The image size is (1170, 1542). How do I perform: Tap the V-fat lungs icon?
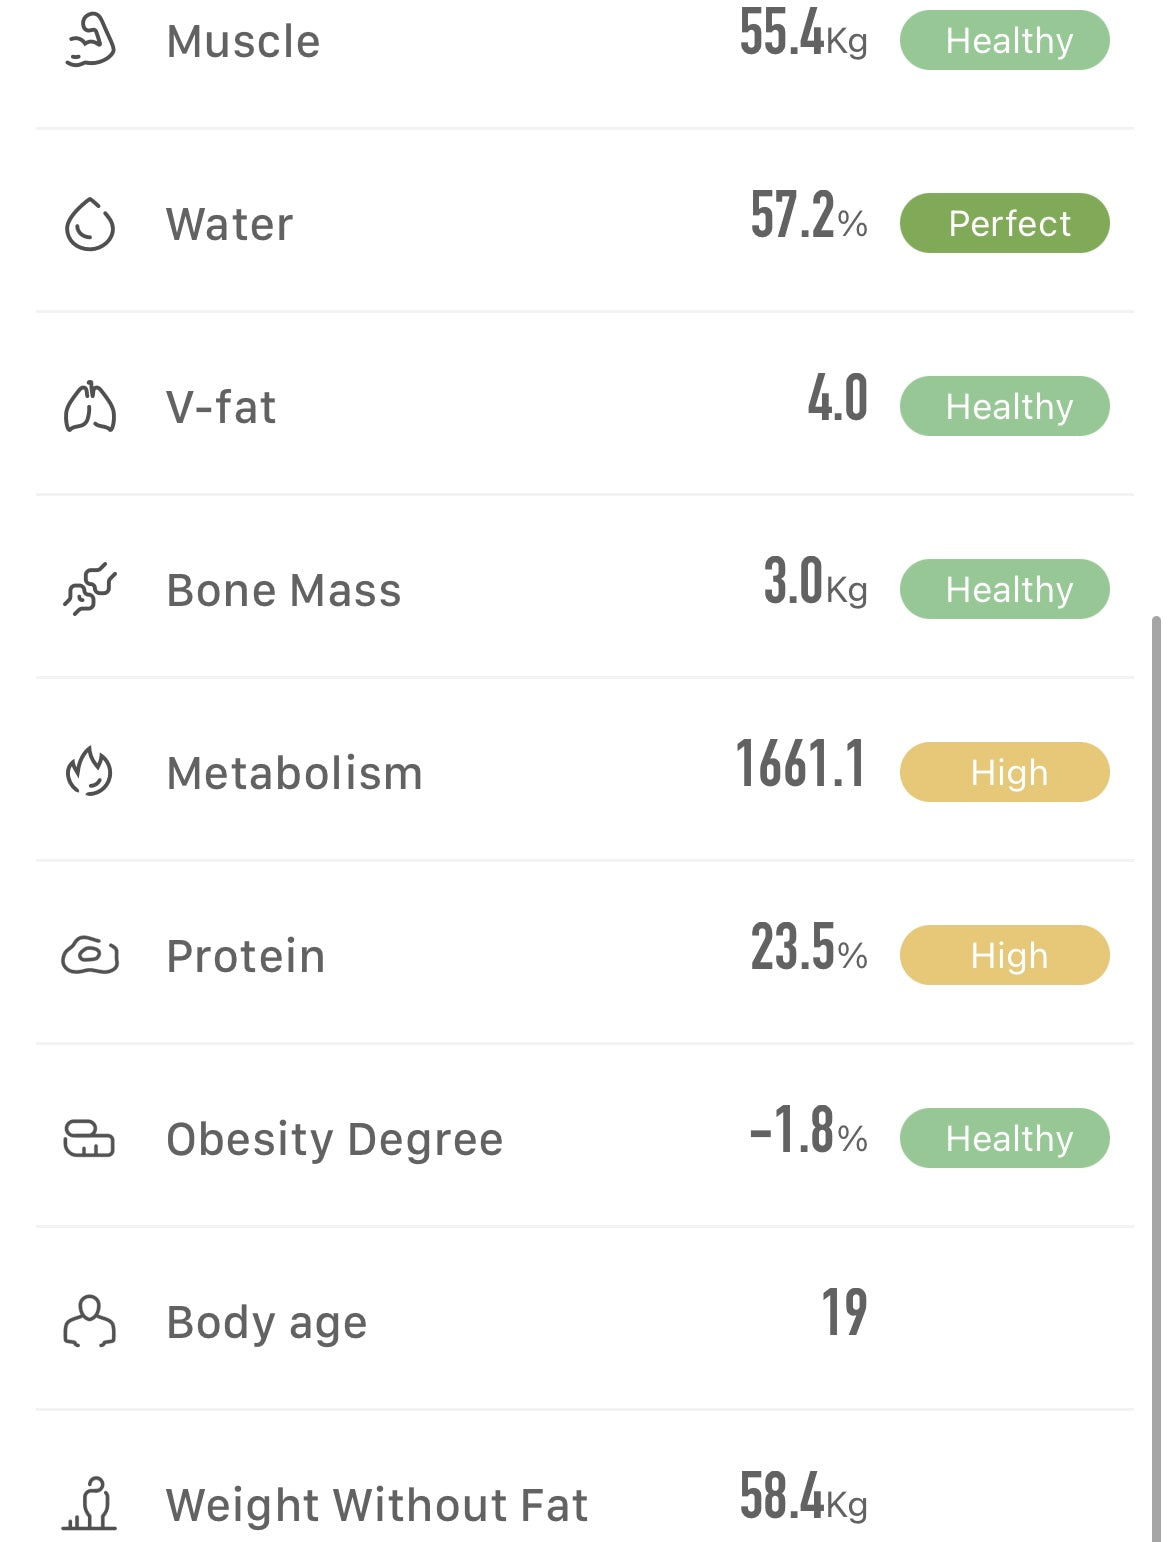pos(90,407)
